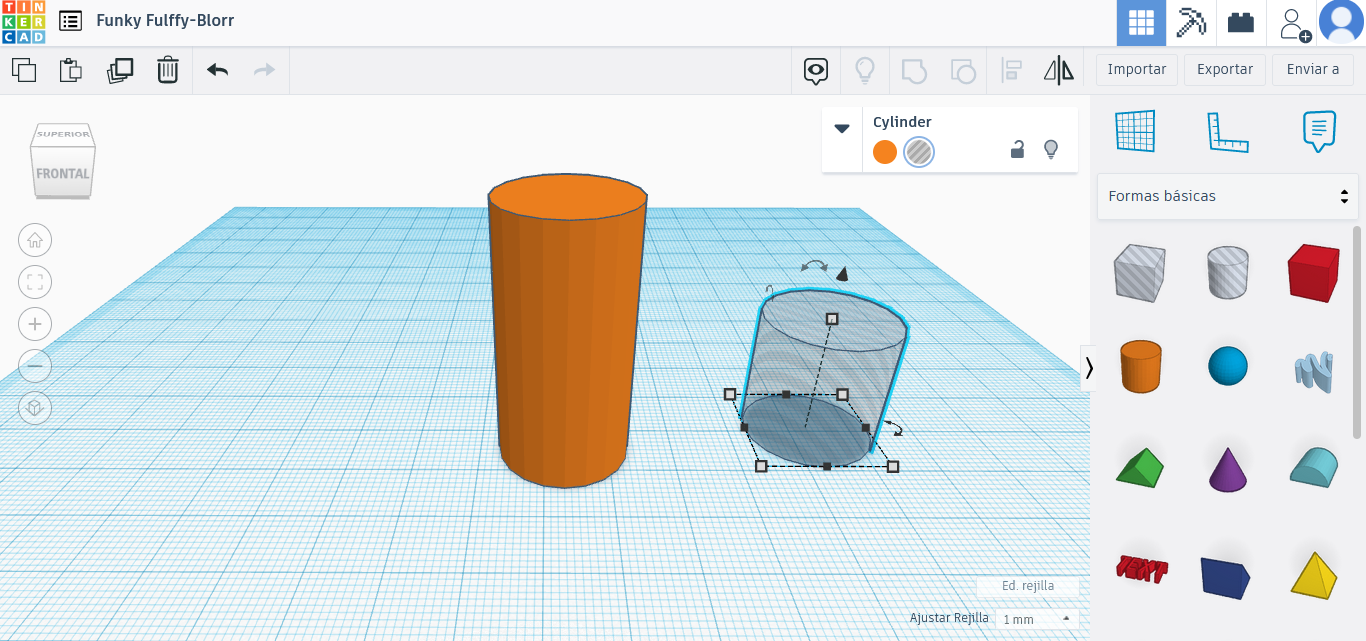Show all hidden shapes with the toolbar lightbulb

tap(865, 70)
